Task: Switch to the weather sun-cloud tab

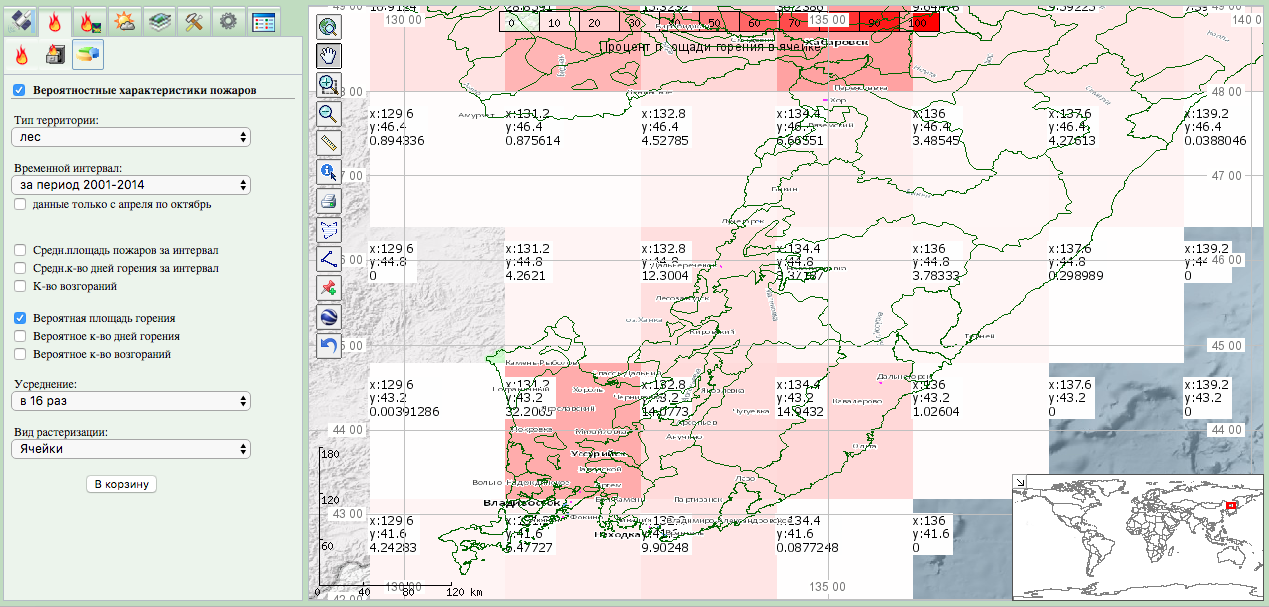Action: pos(125,19)
